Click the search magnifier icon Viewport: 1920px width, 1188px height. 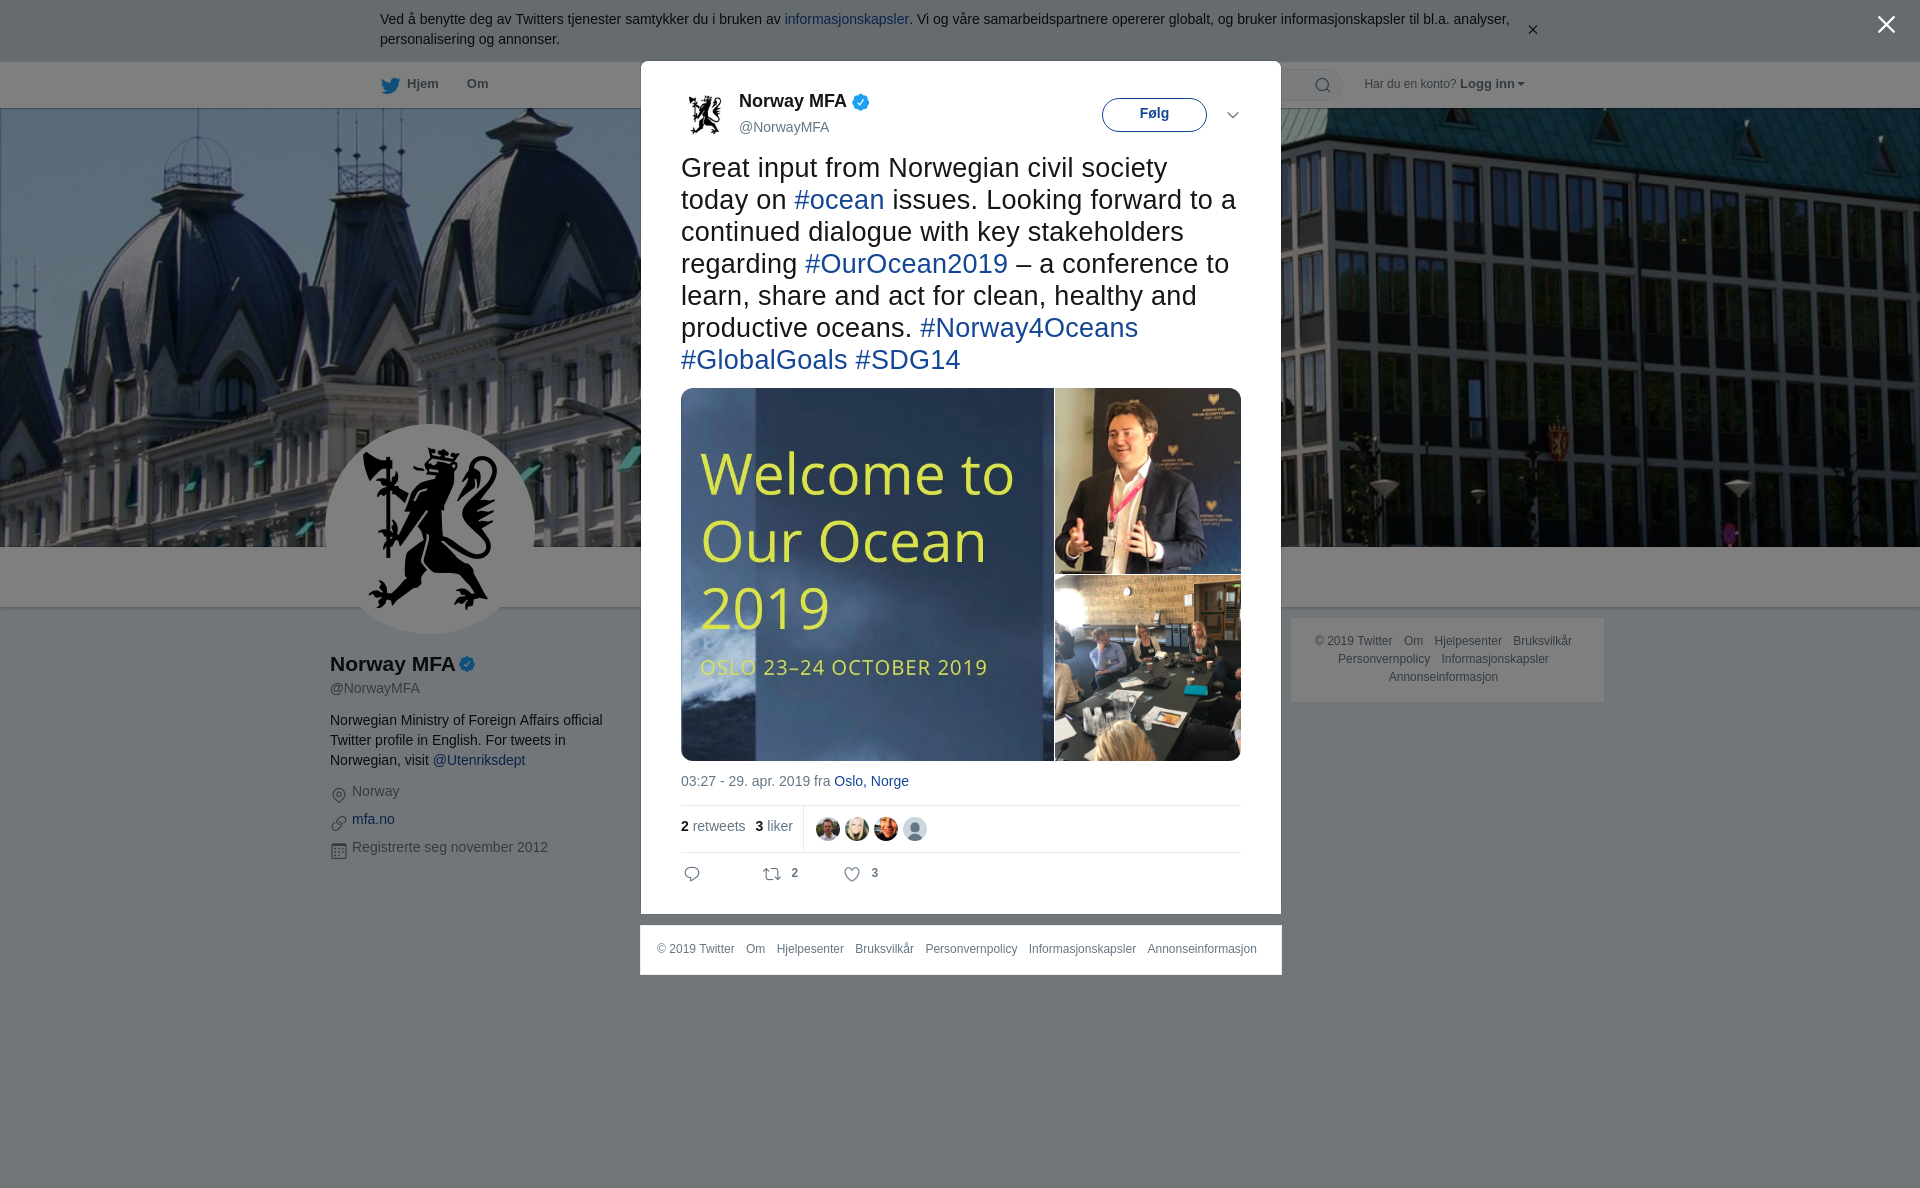click(1323, 85)
